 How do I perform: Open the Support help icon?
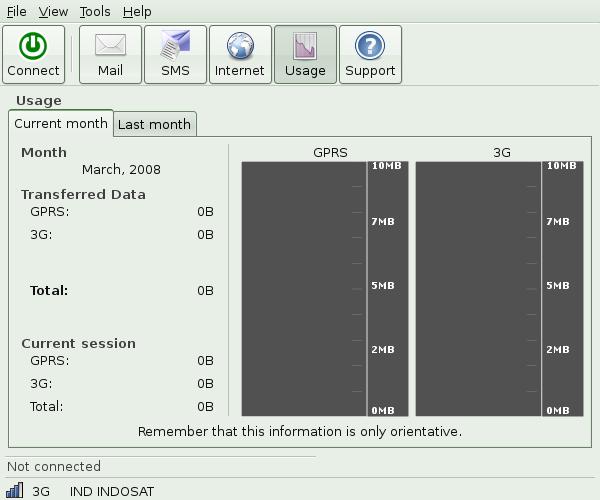(x=370, y=46)
